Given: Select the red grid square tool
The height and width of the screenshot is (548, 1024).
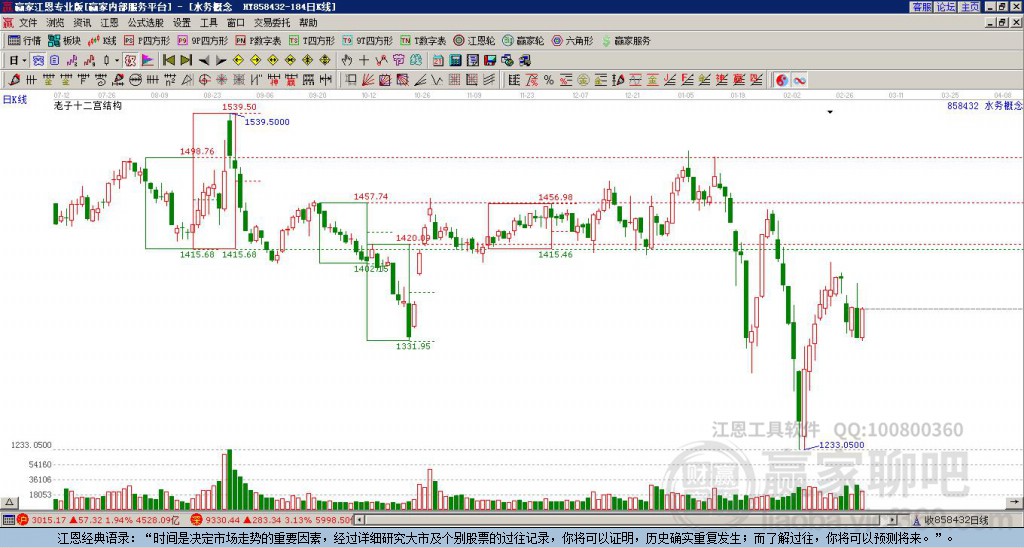Looking at the screenshot, I should pyautogui.click(x=455, y=80).
